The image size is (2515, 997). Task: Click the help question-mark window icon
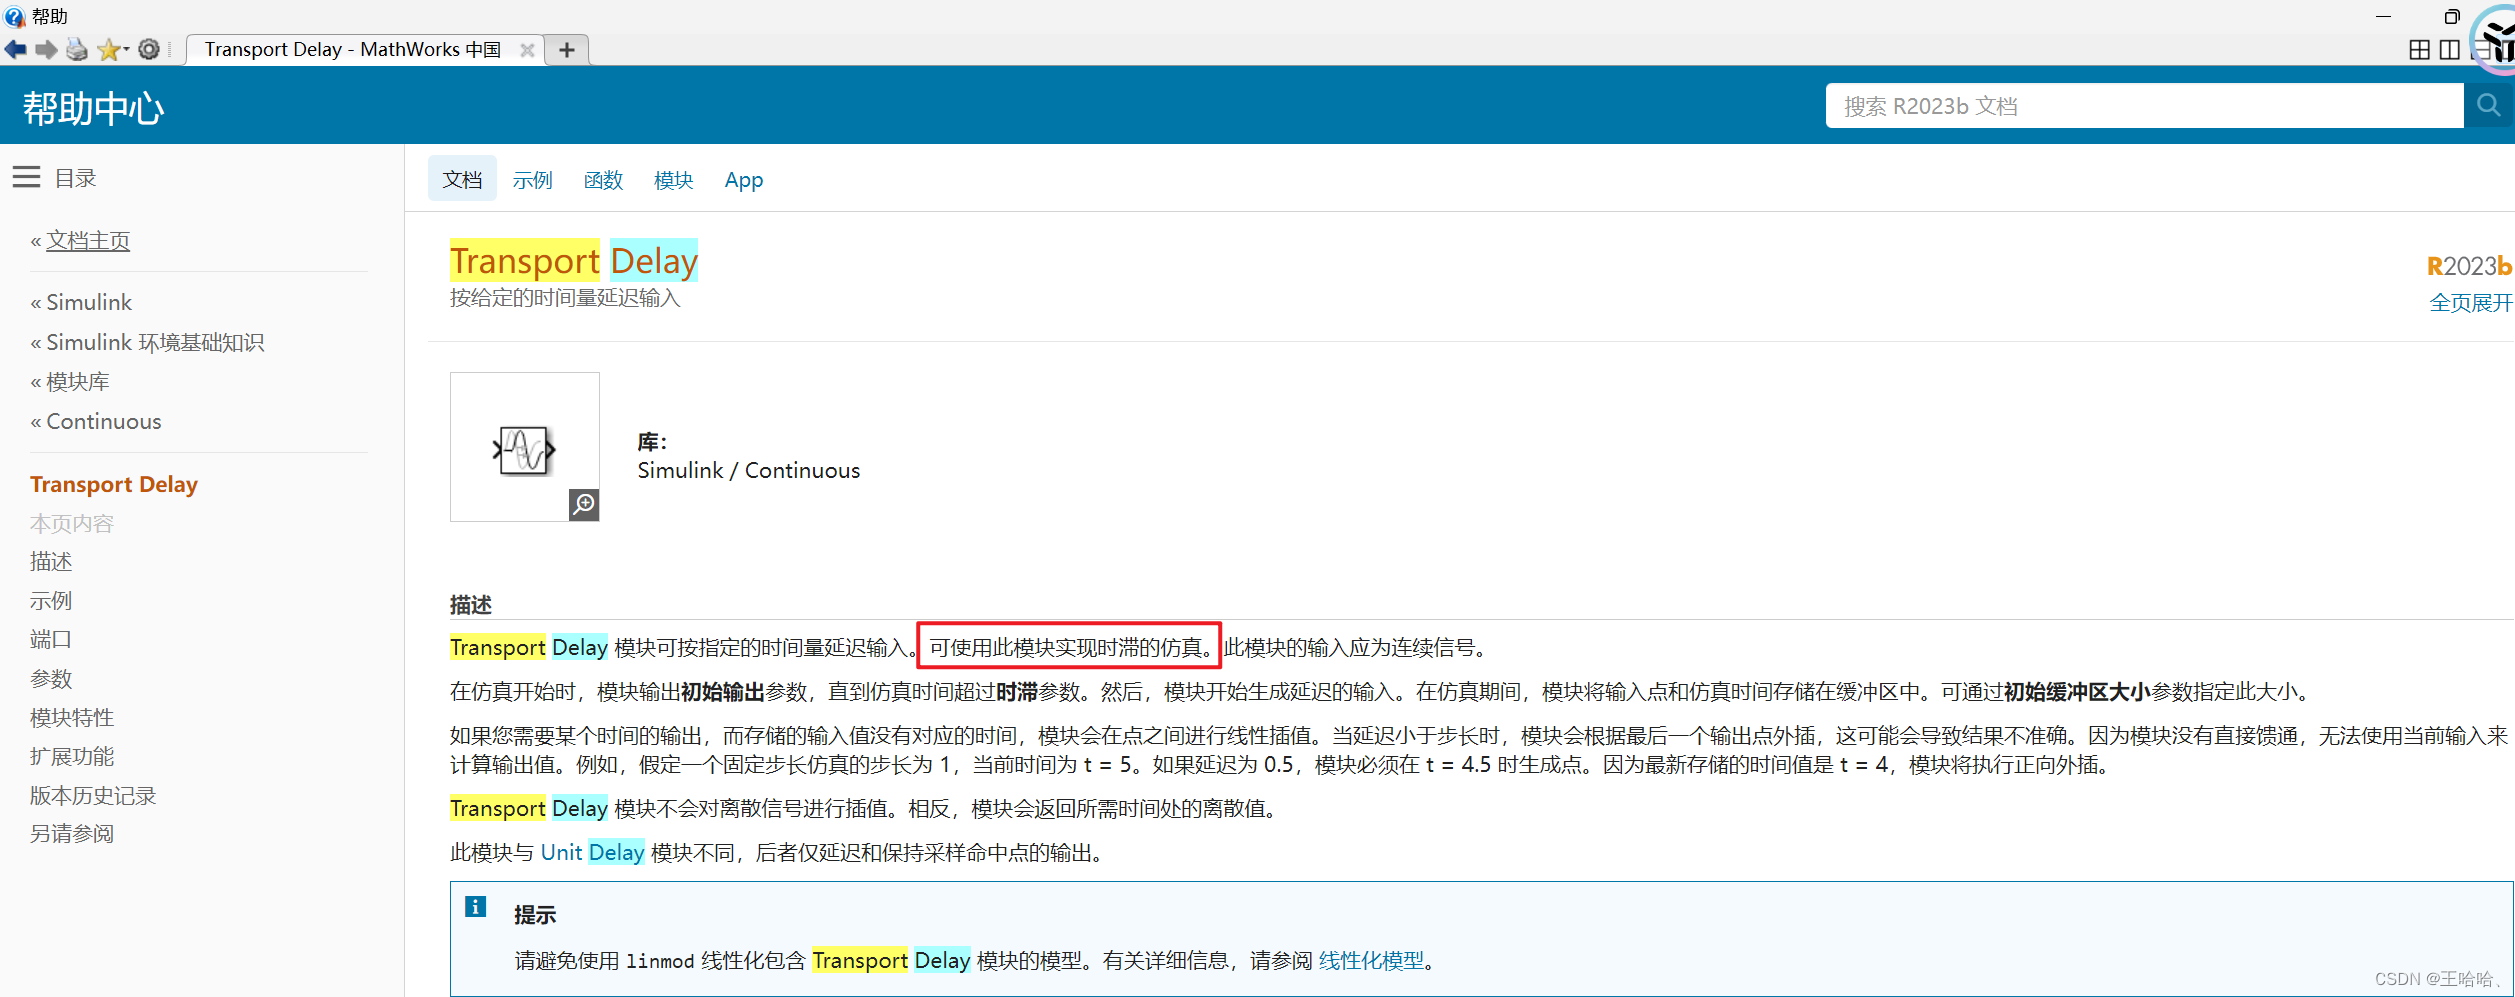15,16
